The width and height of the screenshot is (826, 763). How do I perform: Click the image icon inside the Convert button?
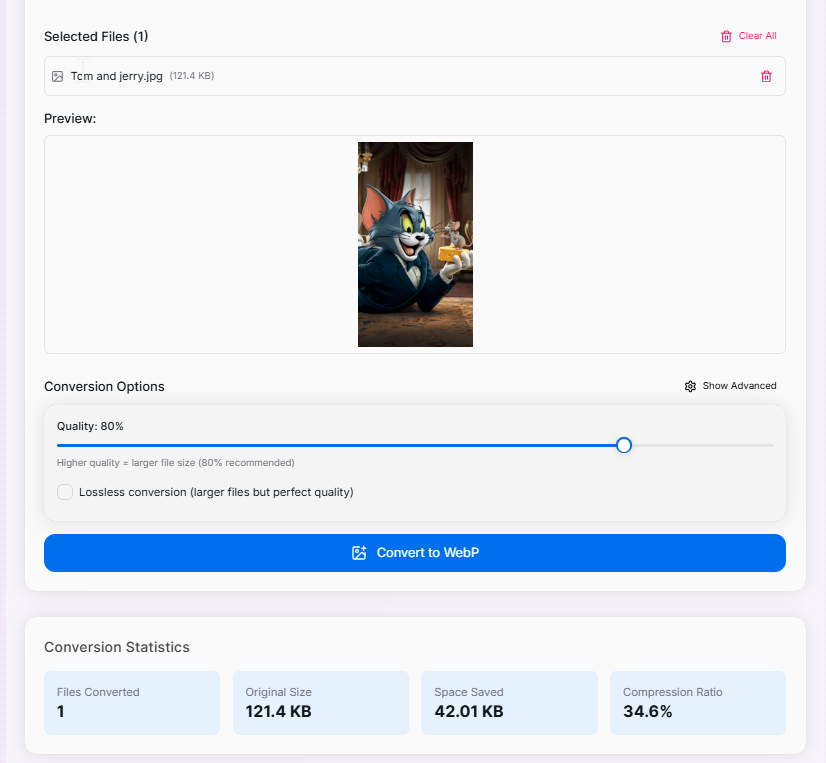[x=359, y=553]
